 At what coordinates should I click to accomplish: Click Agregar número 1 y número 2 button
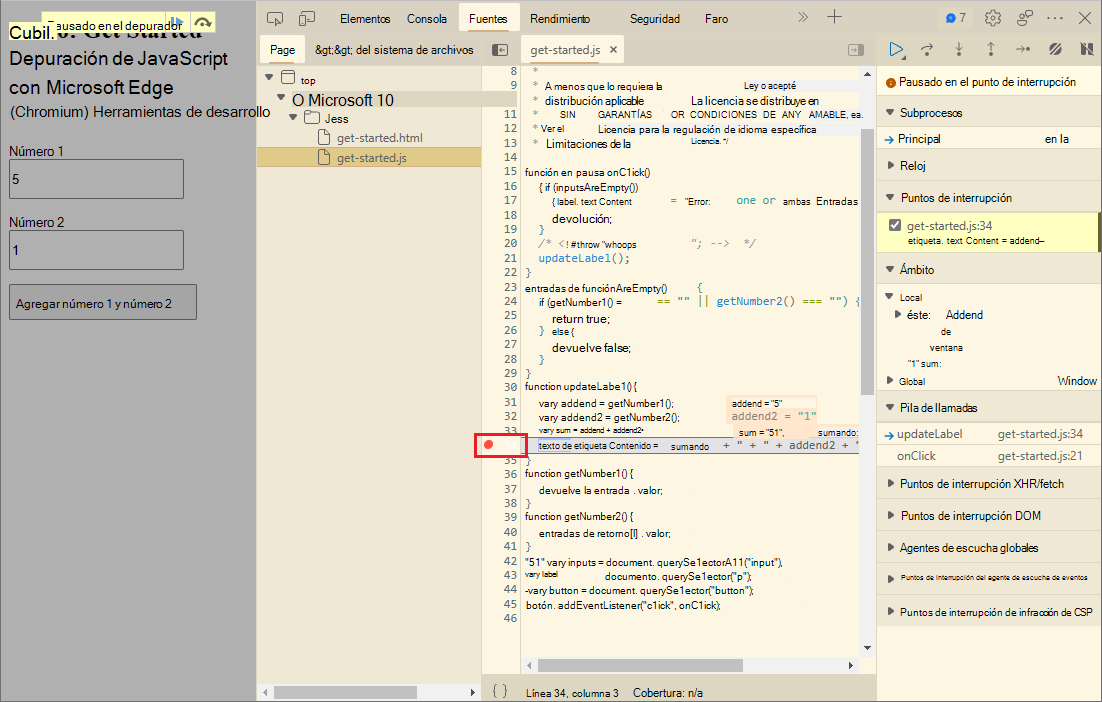[103, 302]
